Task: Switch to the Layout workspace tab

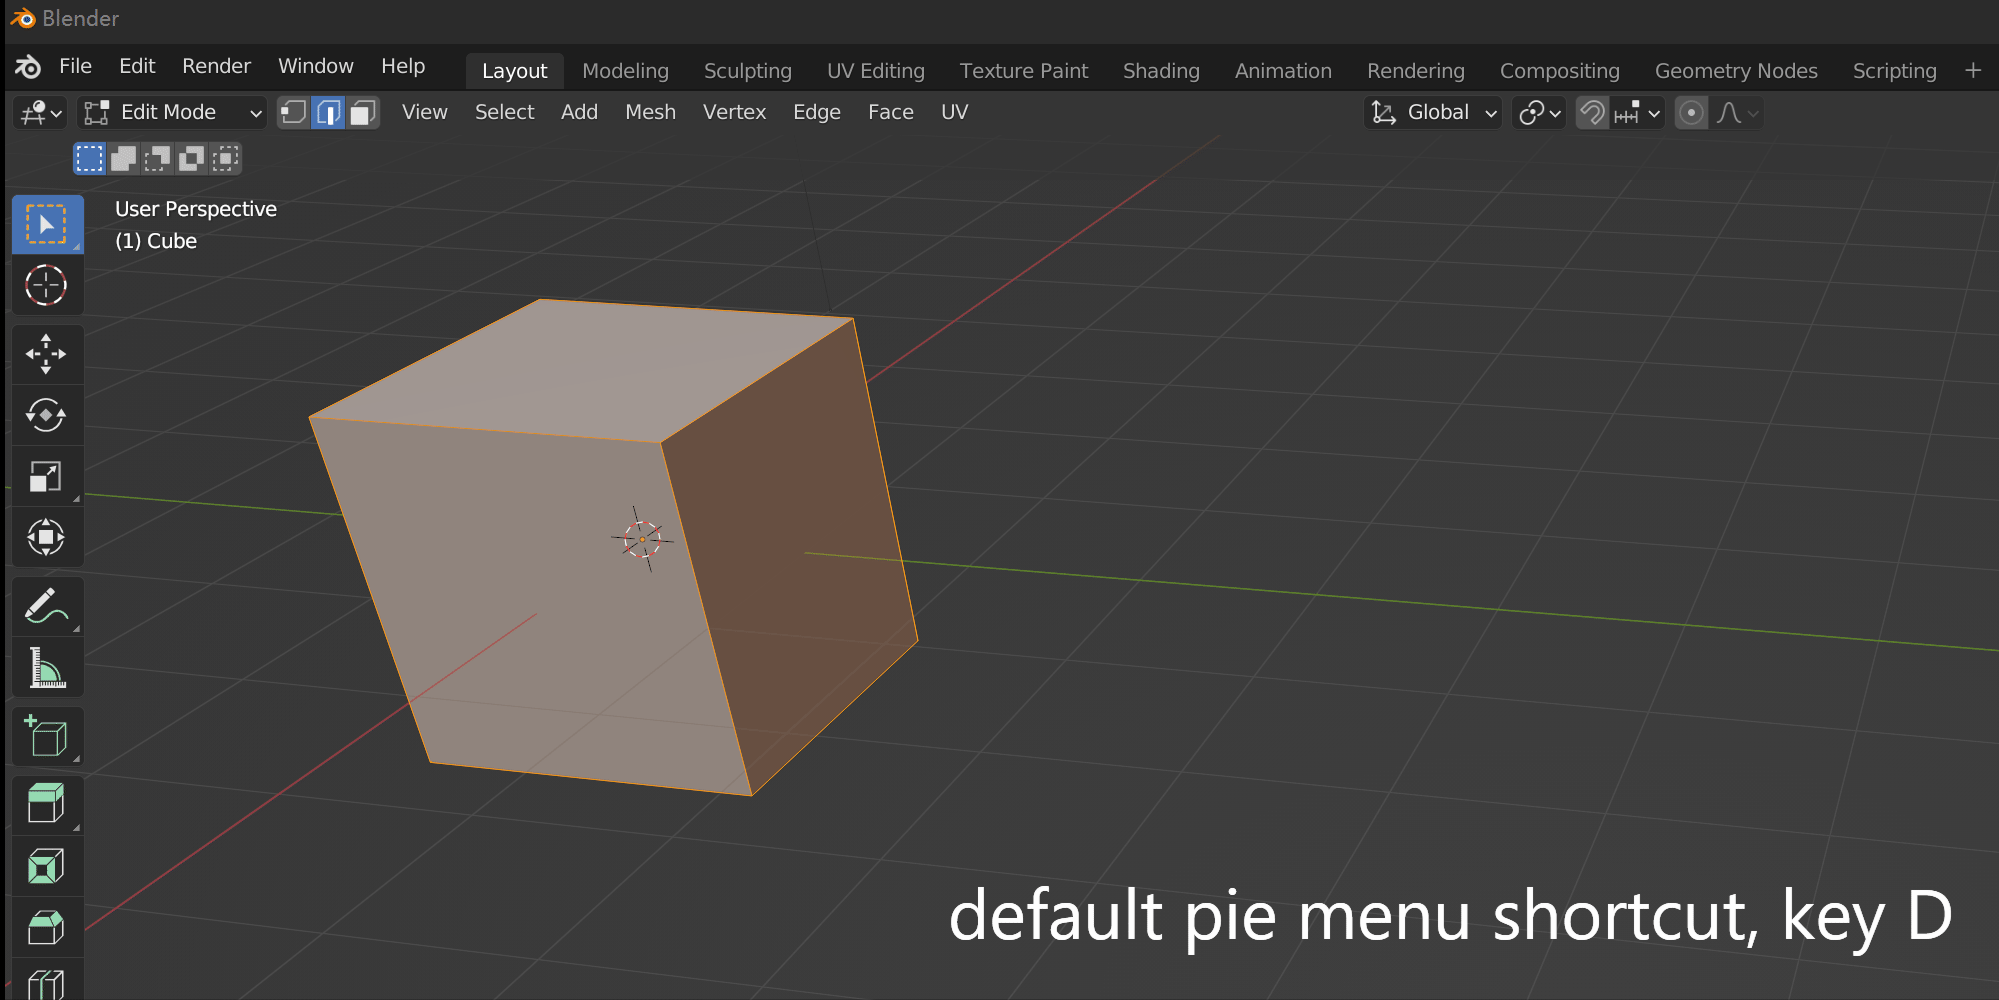Action: tap(514, 71)
